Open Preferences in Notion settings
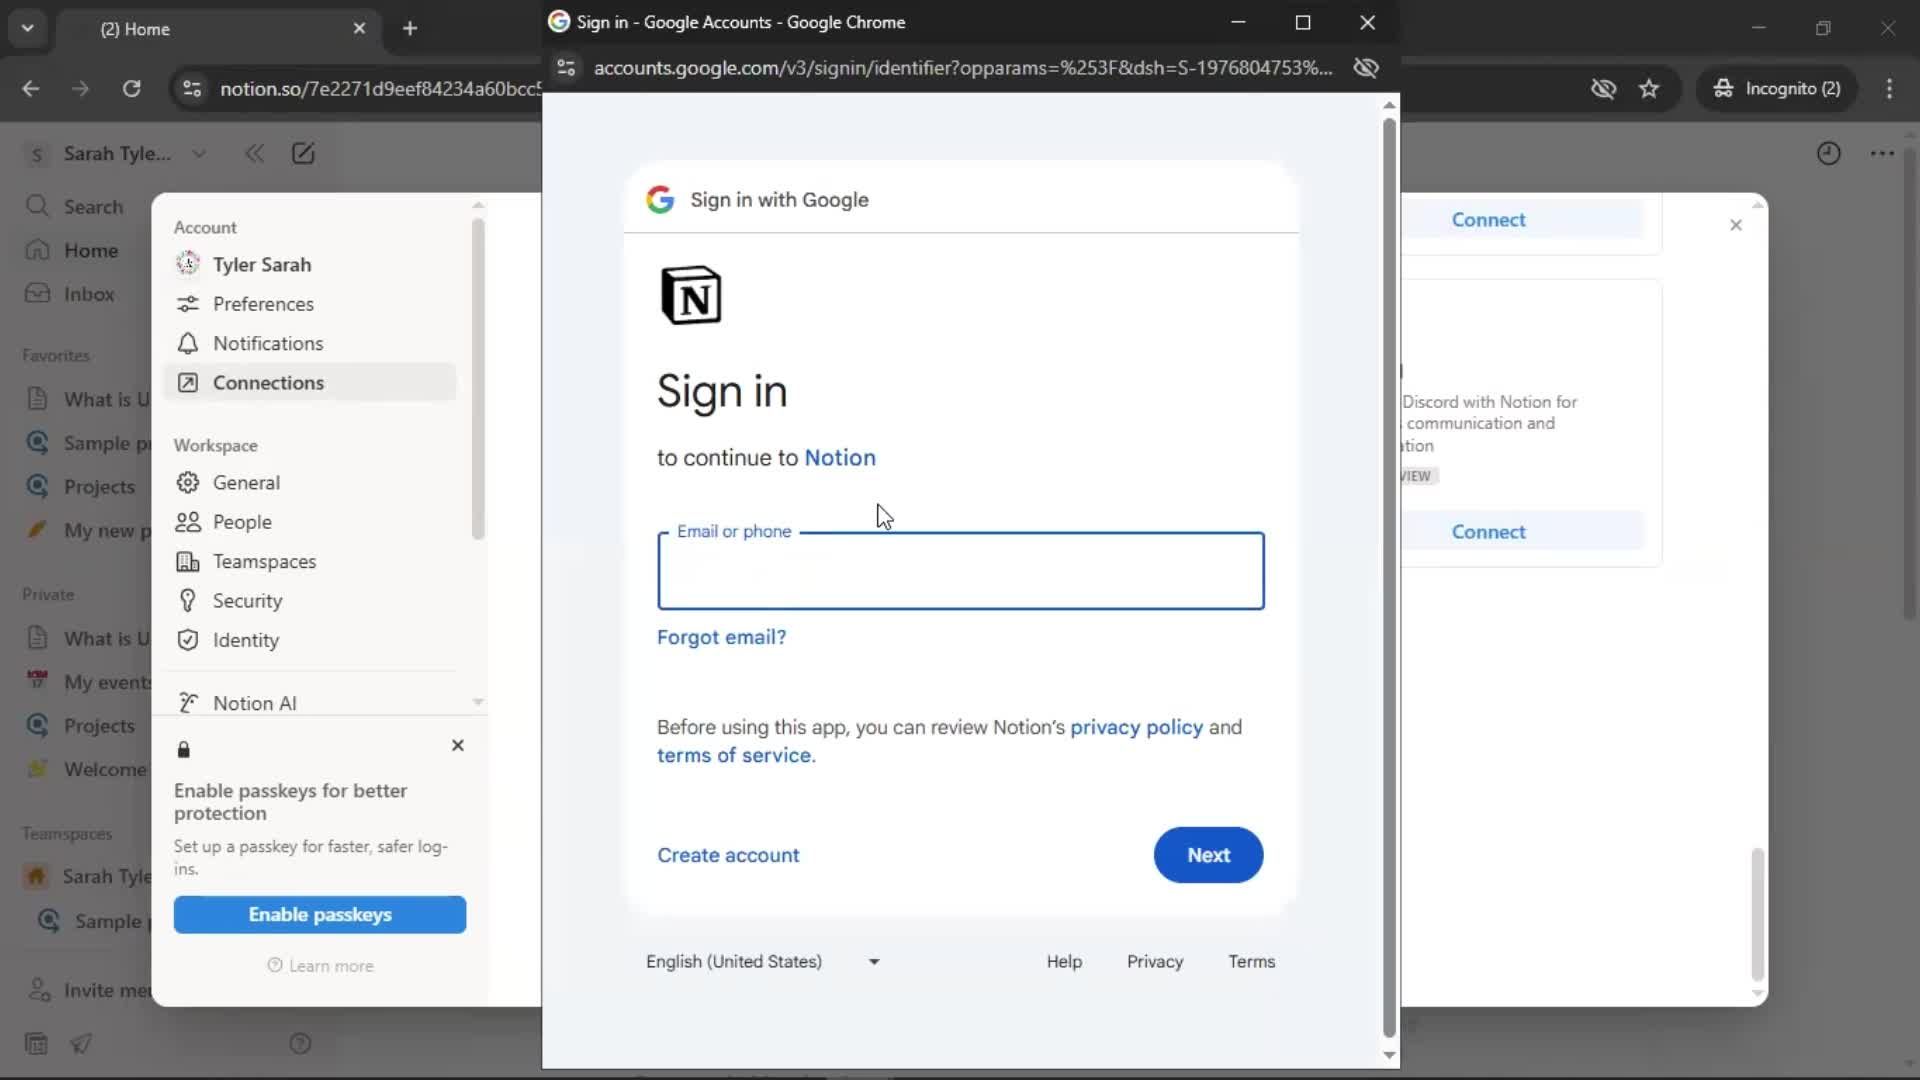 (x=310, y=304)
